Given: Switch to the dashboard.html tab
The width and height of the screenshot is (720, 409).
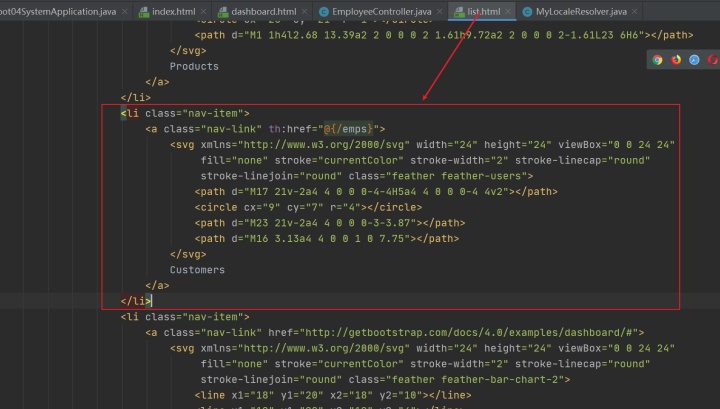Looking at the screenshot, I should tap(264, 11).
